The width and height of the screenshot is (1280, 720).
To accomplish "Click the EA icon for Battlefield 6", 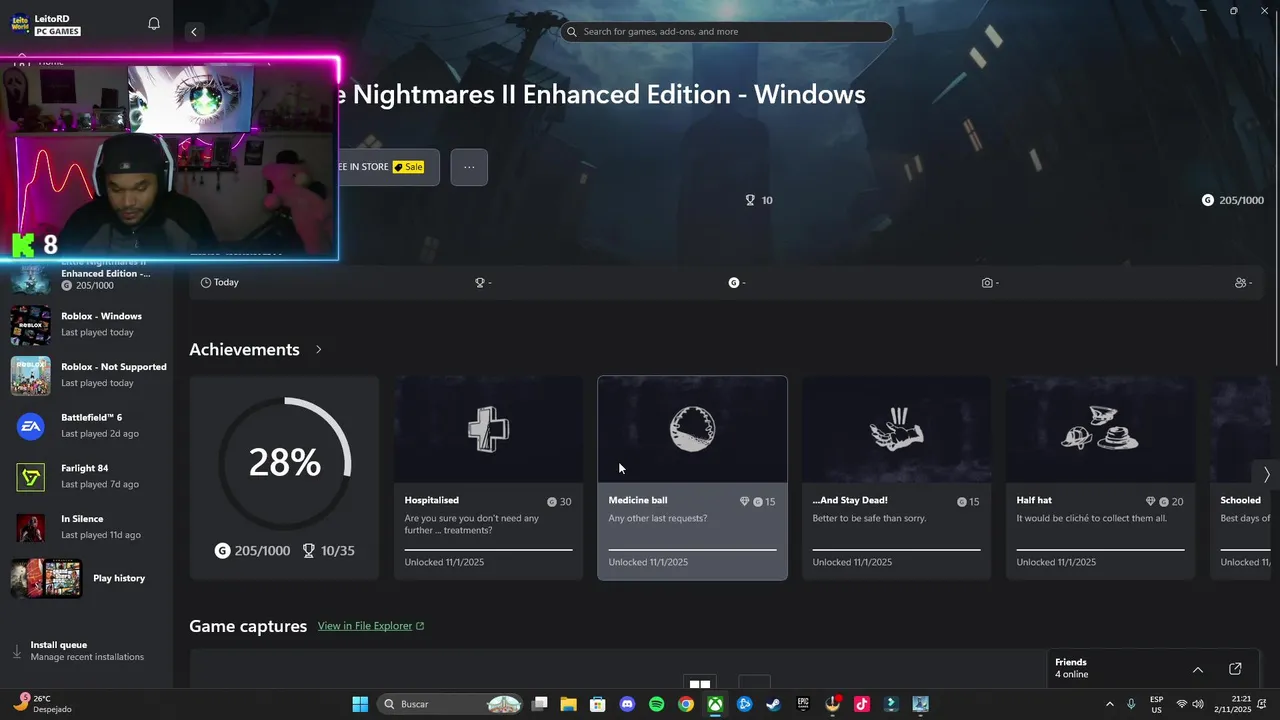I will [x=30, y=427].
